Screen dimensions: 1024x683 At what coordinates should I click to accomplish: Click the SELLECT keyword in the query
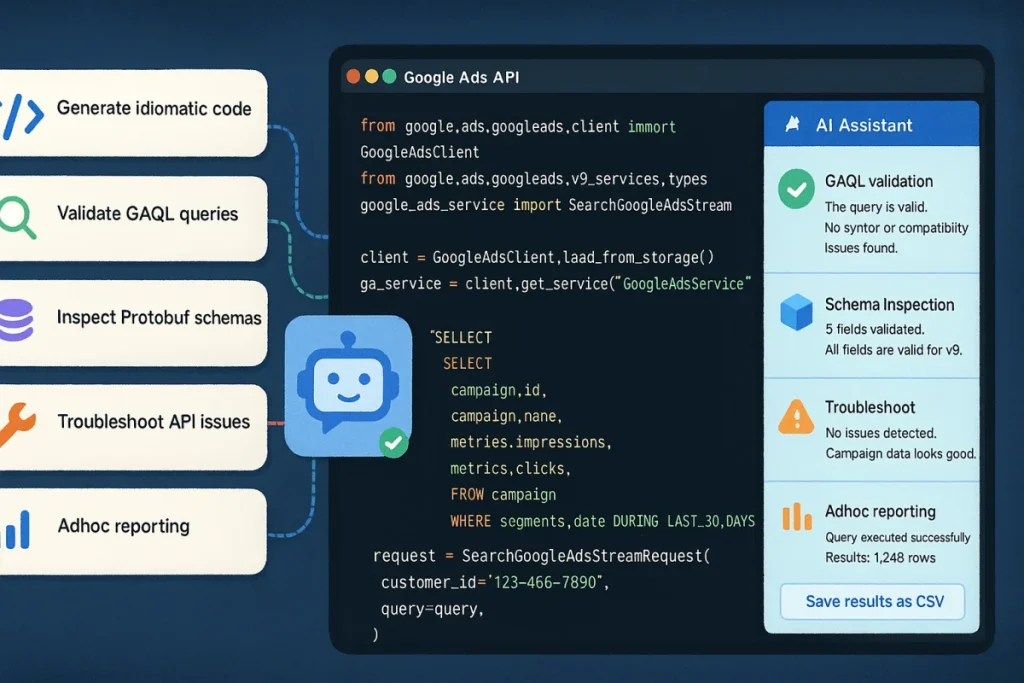461,338
